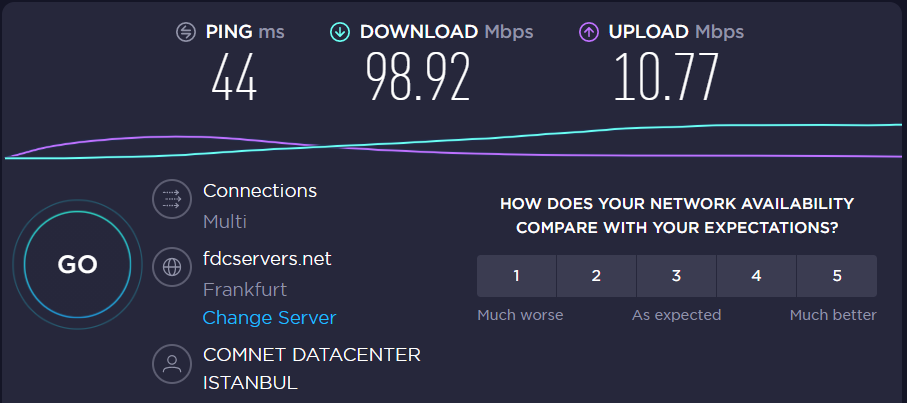Start the speed test with GO
Image resolution: width=907 pixels, height=403 pixels.
click(78, 264)
